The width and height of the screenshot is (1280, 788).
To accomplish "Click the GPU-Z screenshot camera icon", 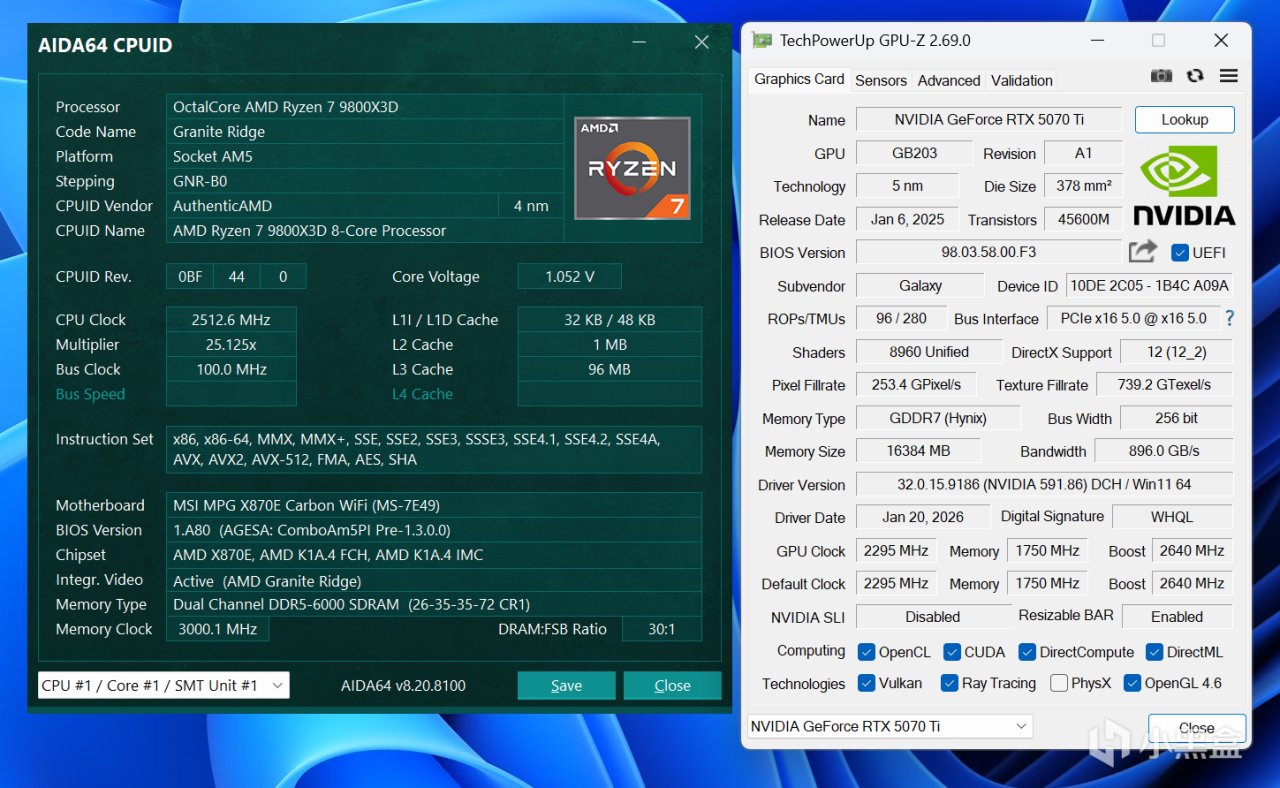I will point(1161,76).
